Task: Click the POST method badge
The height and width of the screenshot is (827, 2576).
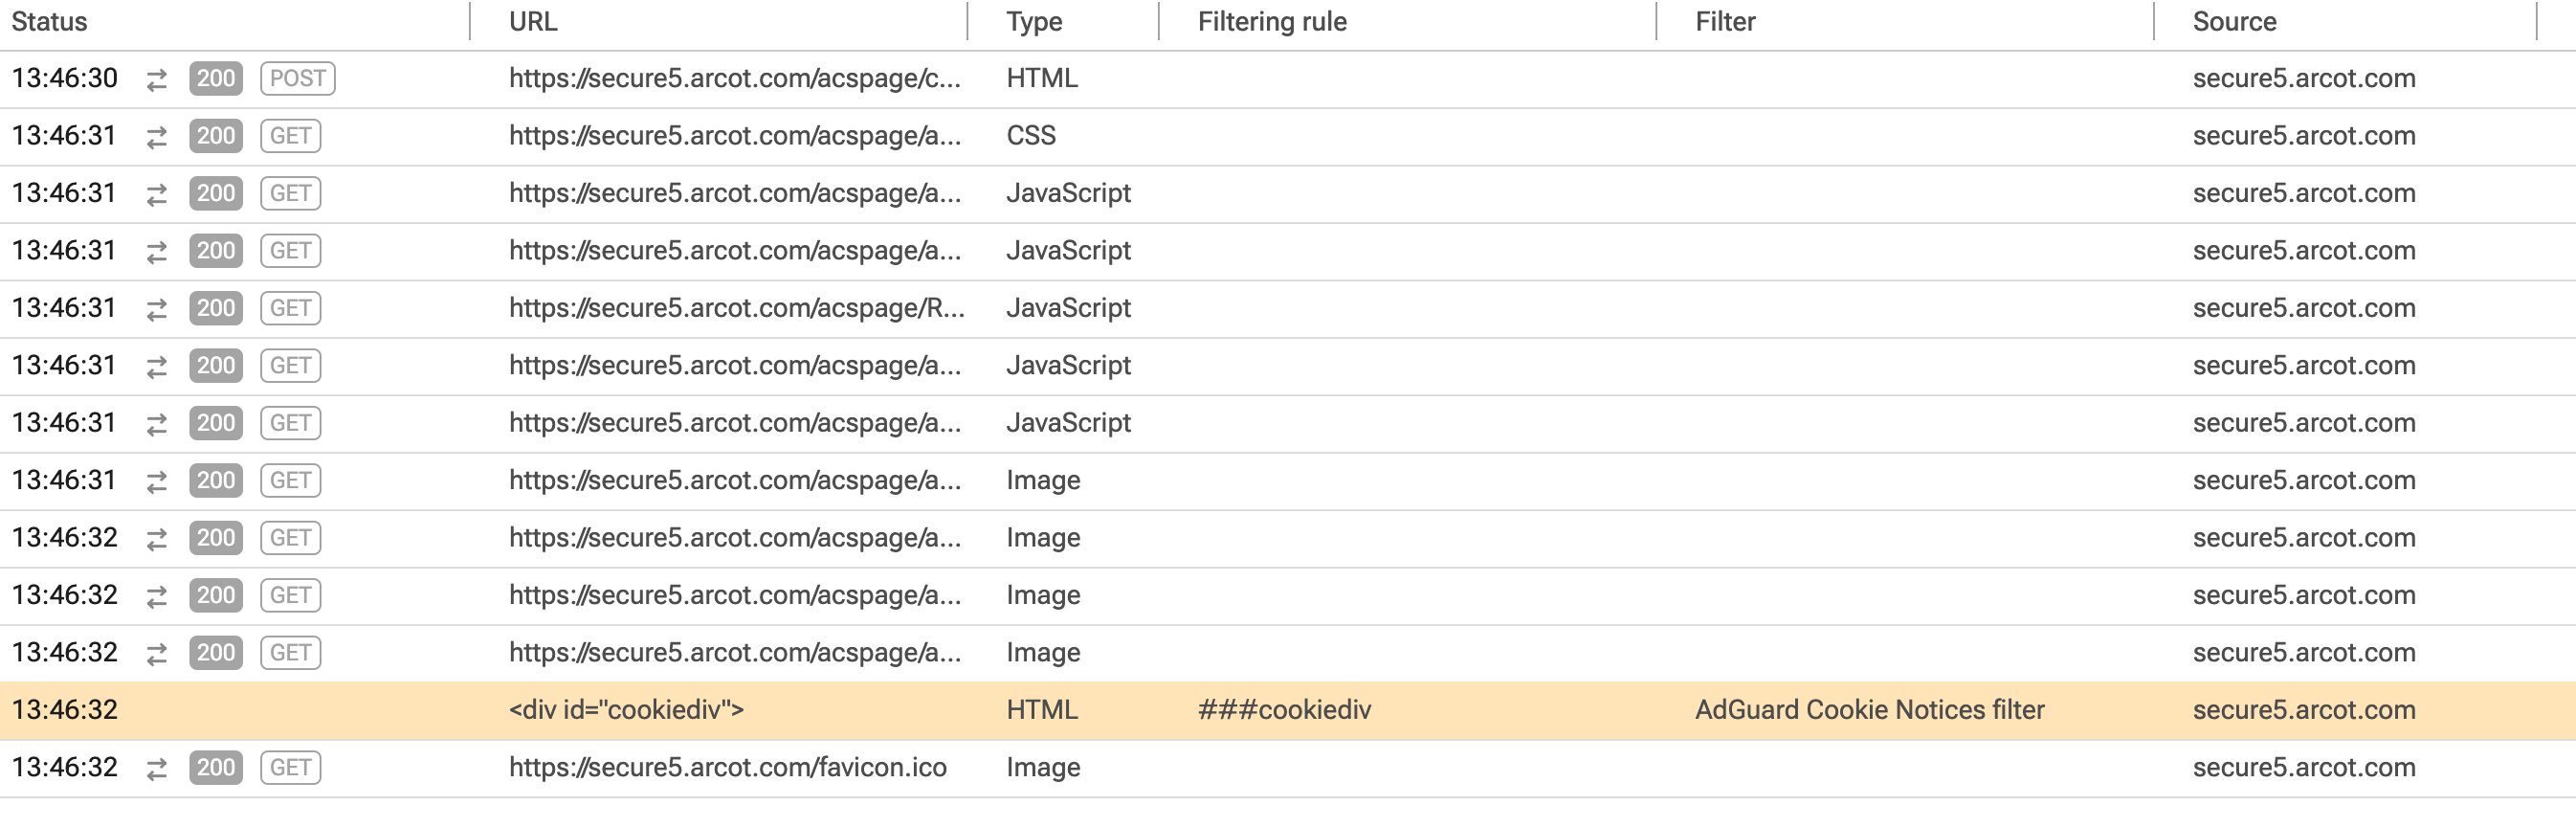Action: coord(296,78)
